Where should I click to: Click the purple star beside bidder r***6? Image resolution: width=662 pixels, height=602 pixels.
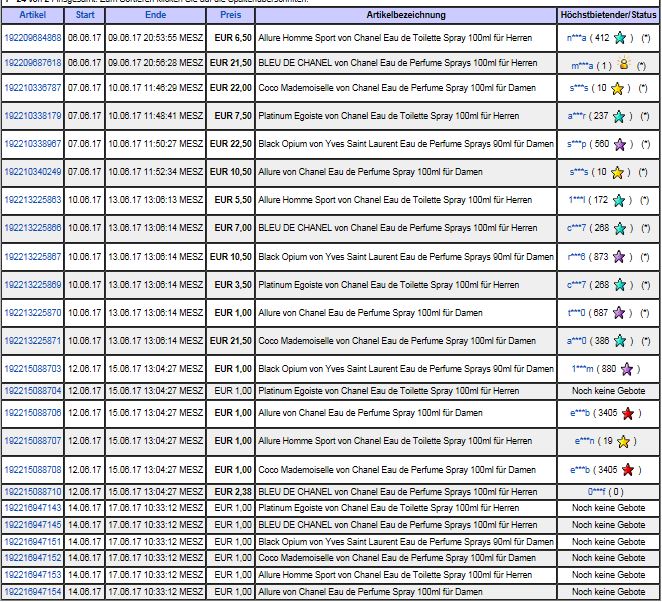(x=619, y=257)
